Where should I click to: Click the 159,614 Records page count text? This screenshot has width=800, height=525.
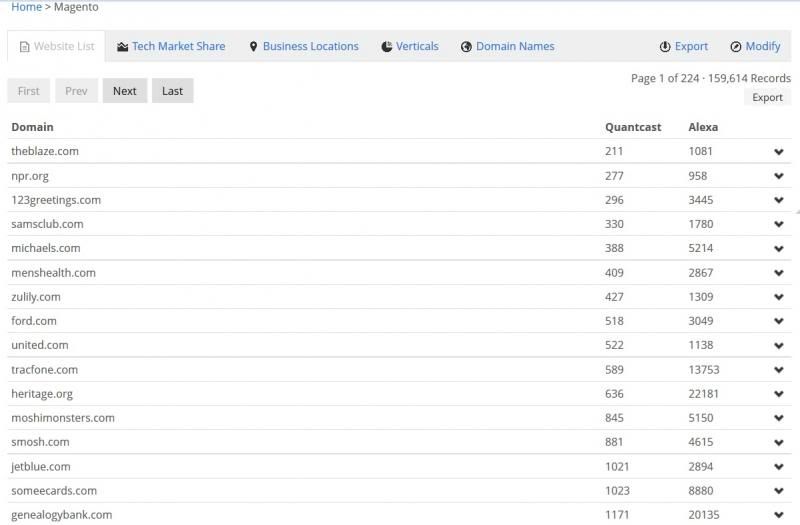[x=749, y=78]
